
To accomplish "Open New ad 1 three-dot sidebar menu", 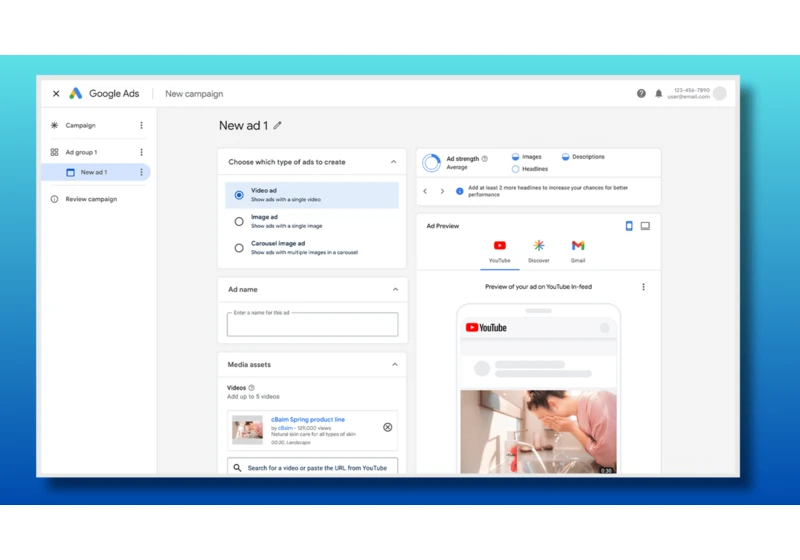I will click(x=141, y=172).
